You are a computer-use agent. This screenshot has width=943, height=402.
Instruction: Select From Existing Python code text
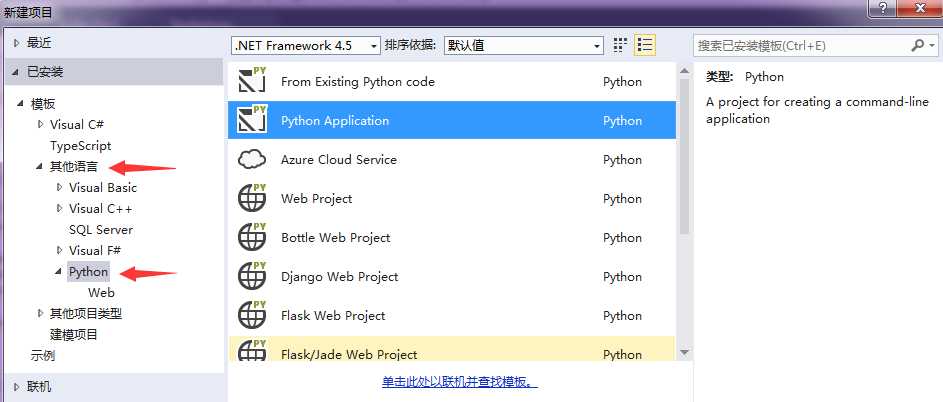pyautogui.click(x=358, y=81)
